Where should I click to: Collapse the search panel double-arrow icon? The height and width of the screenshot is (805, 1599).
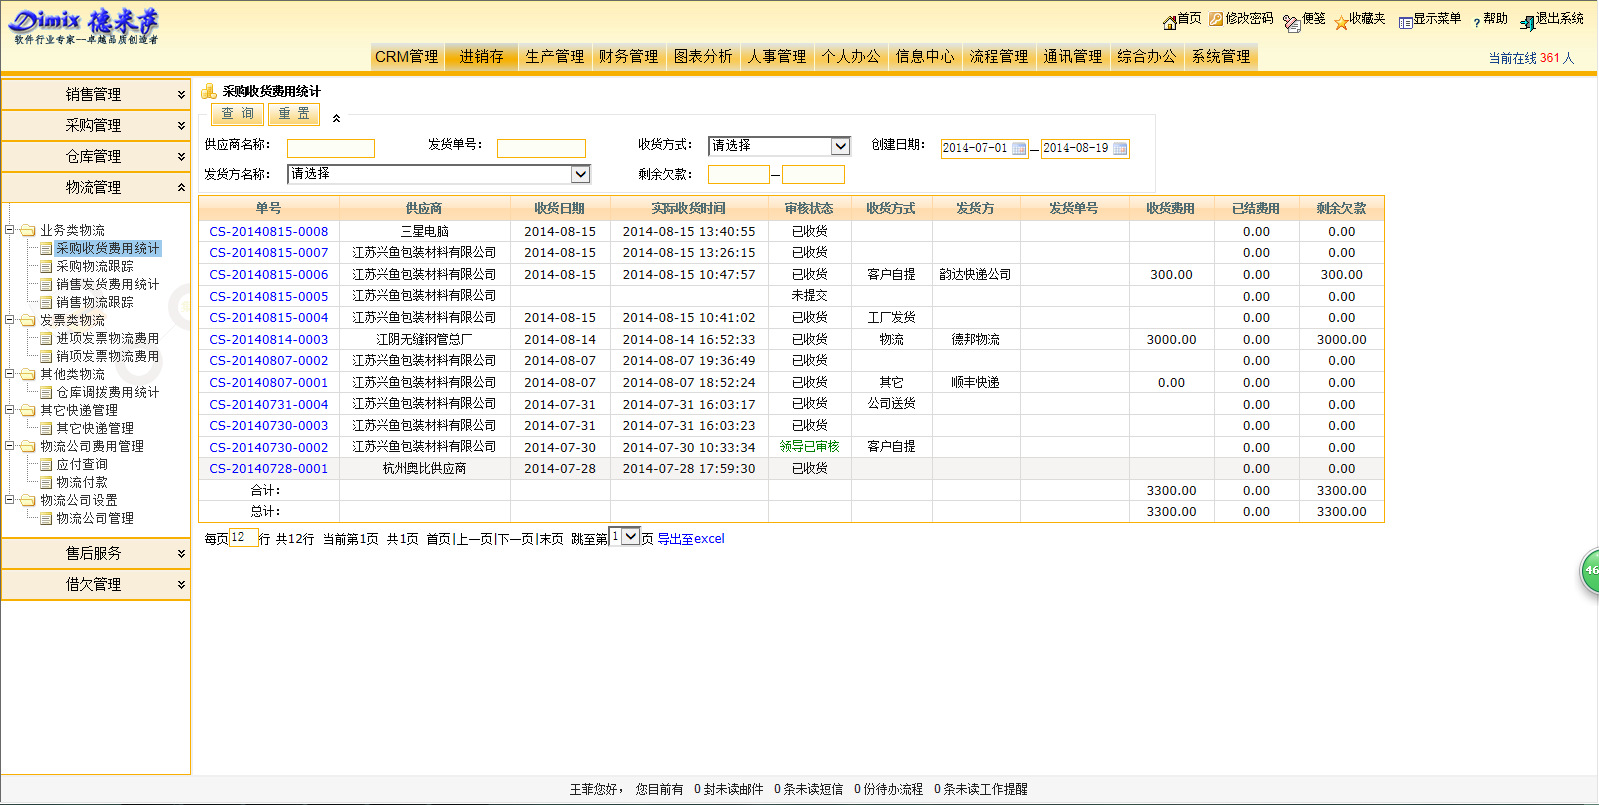(336, 118)
